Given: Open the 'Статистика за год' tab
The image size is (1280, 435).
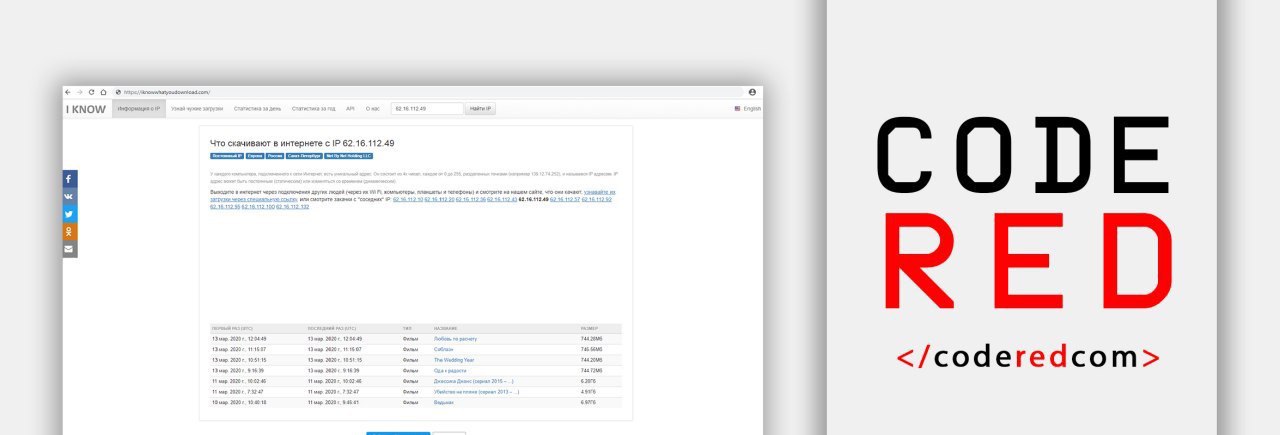Looking at the screenshot, I should click(x=313, y=108).
